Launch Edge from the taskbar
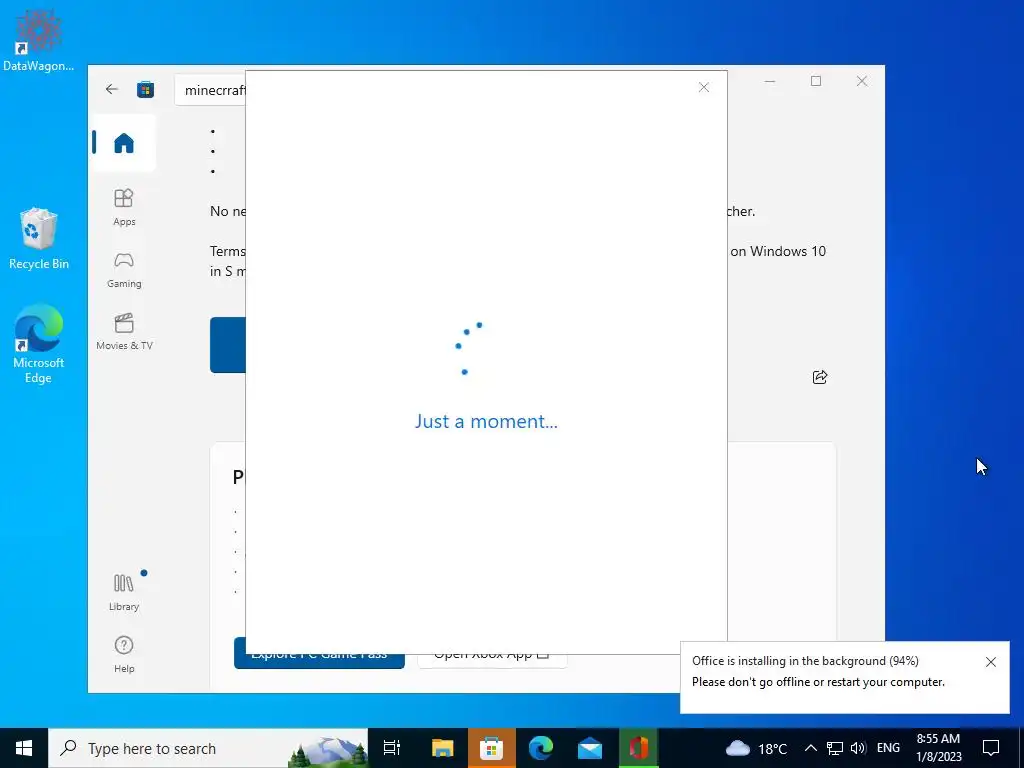The width and height of the screenshot is (1024, 768). pyautogui.click(x=541, y=748)
